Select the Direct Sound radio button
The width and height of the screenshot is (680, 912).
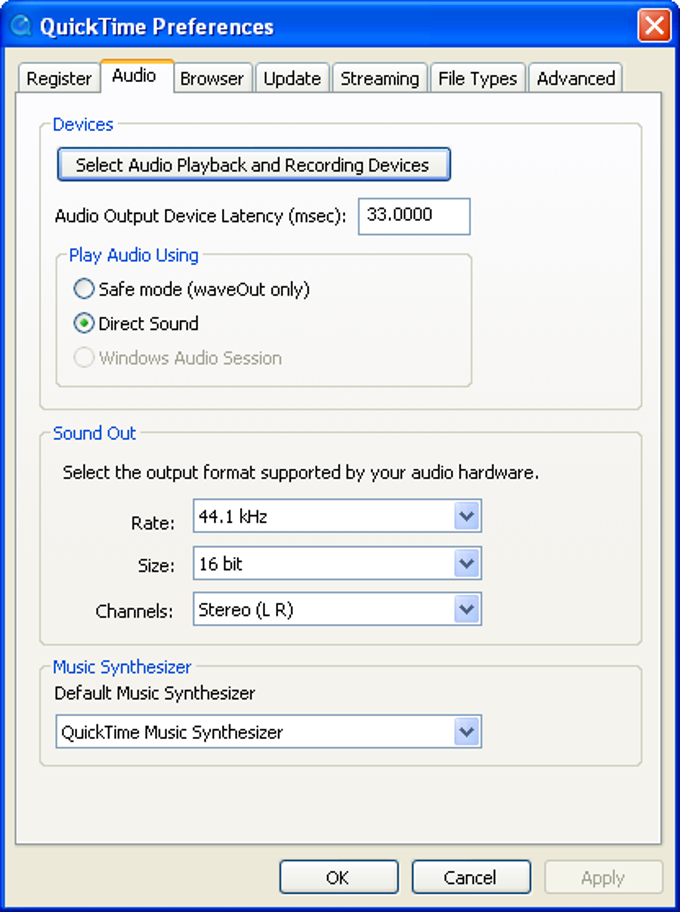84,323
